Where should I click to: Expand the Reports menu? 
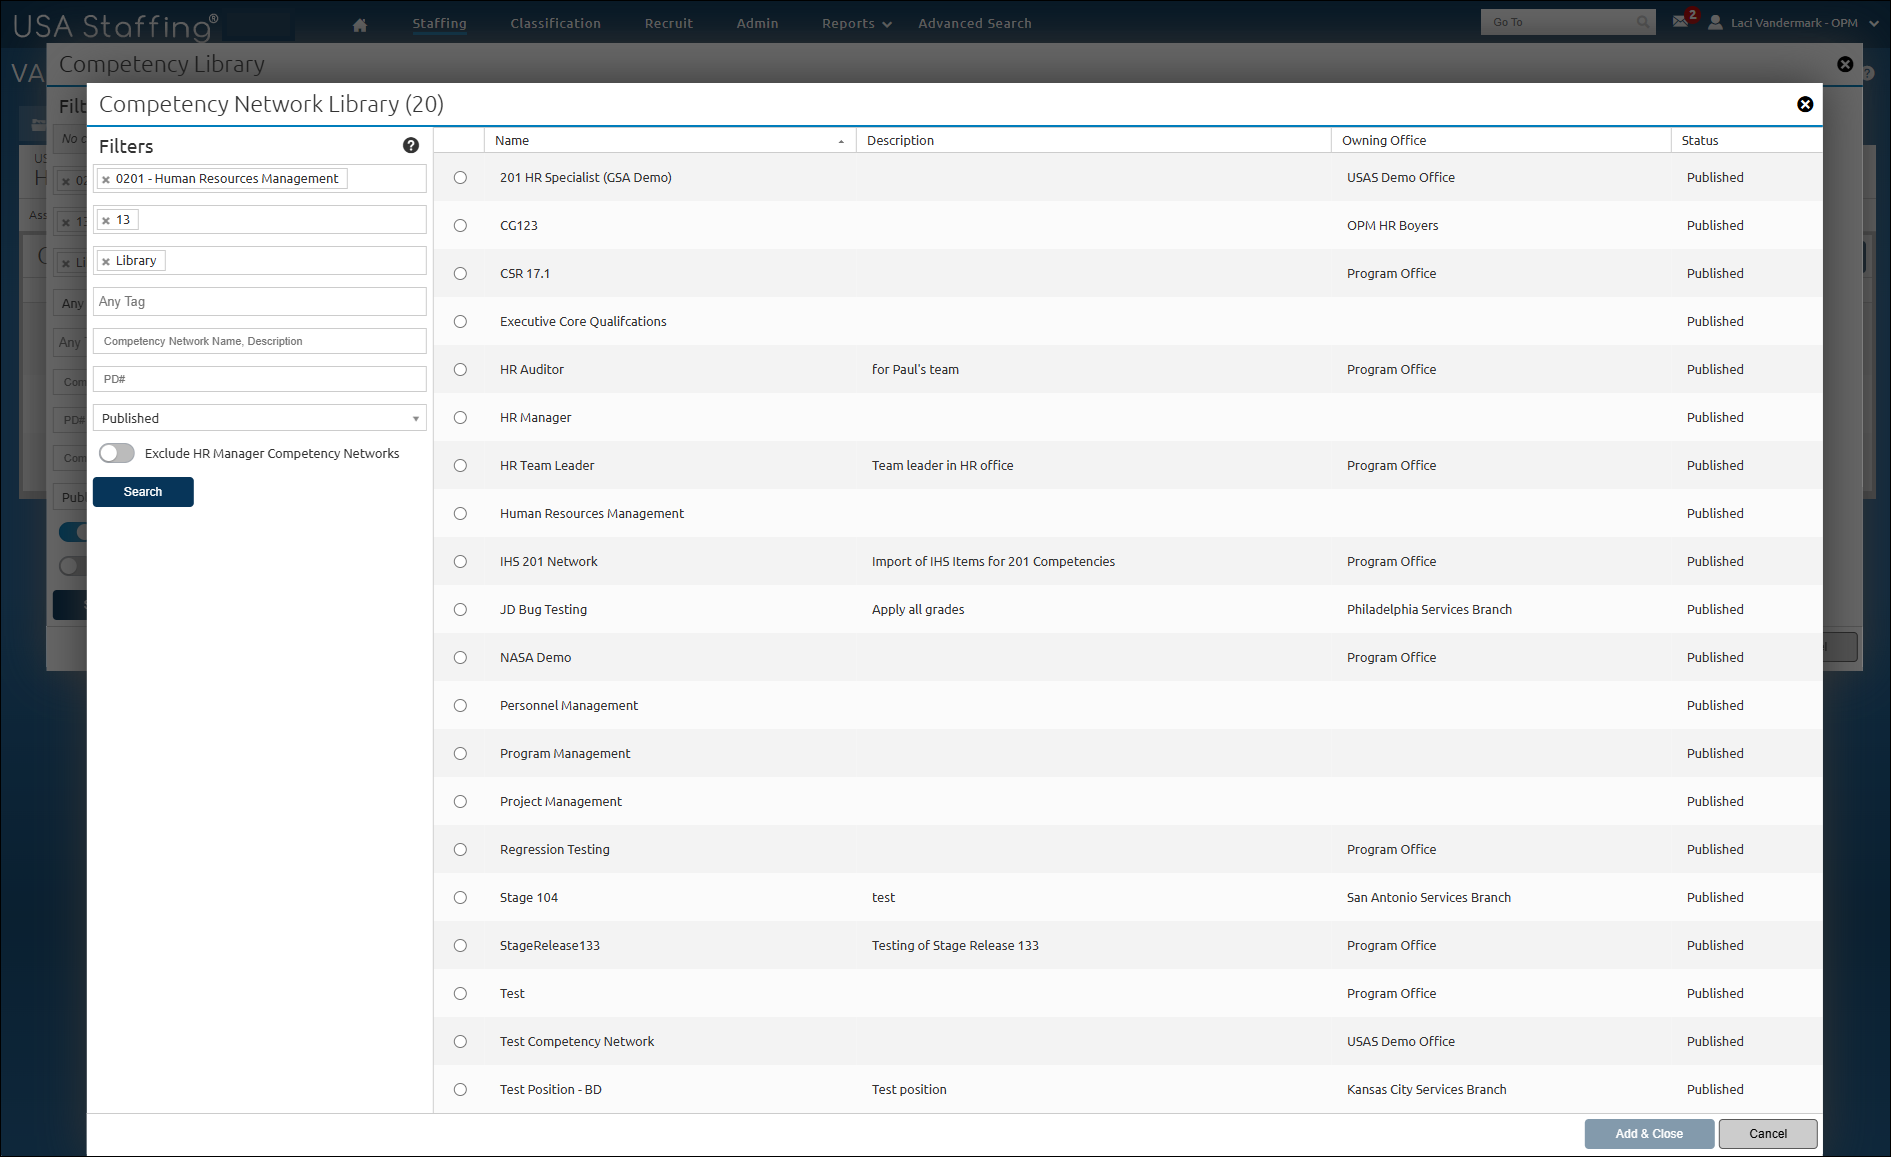[x=856, y=24]
